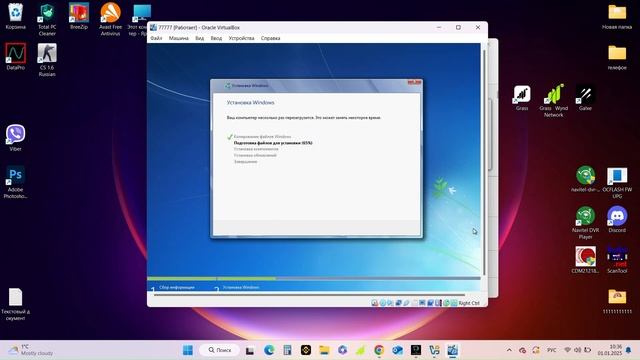Open Outlook from the taskbar
The width and height of the screenshot is (640, 360).
[x=397, y=350]
